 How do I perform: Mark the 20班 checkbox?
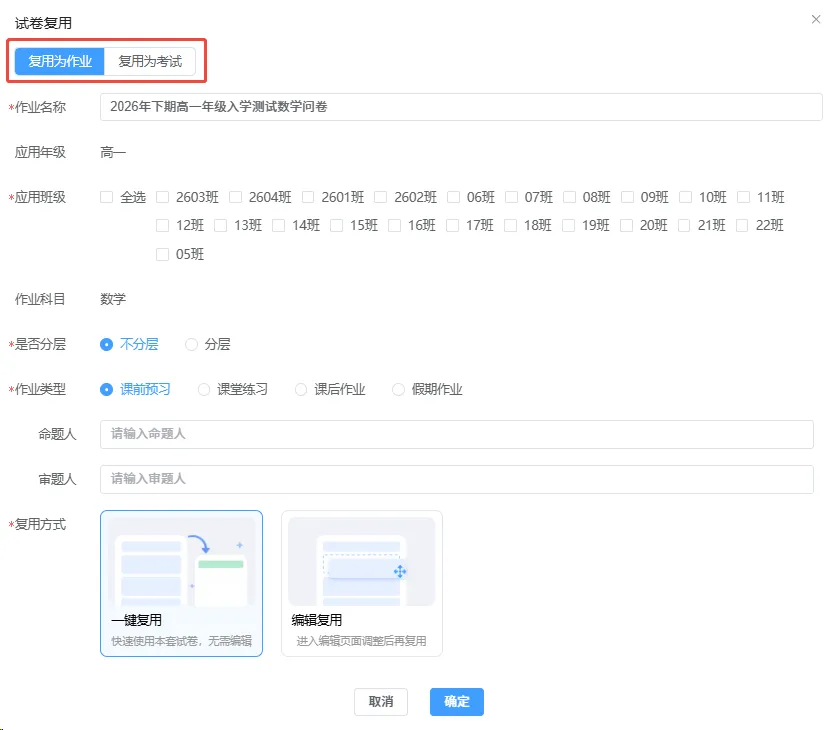click(x=626, y=225)
